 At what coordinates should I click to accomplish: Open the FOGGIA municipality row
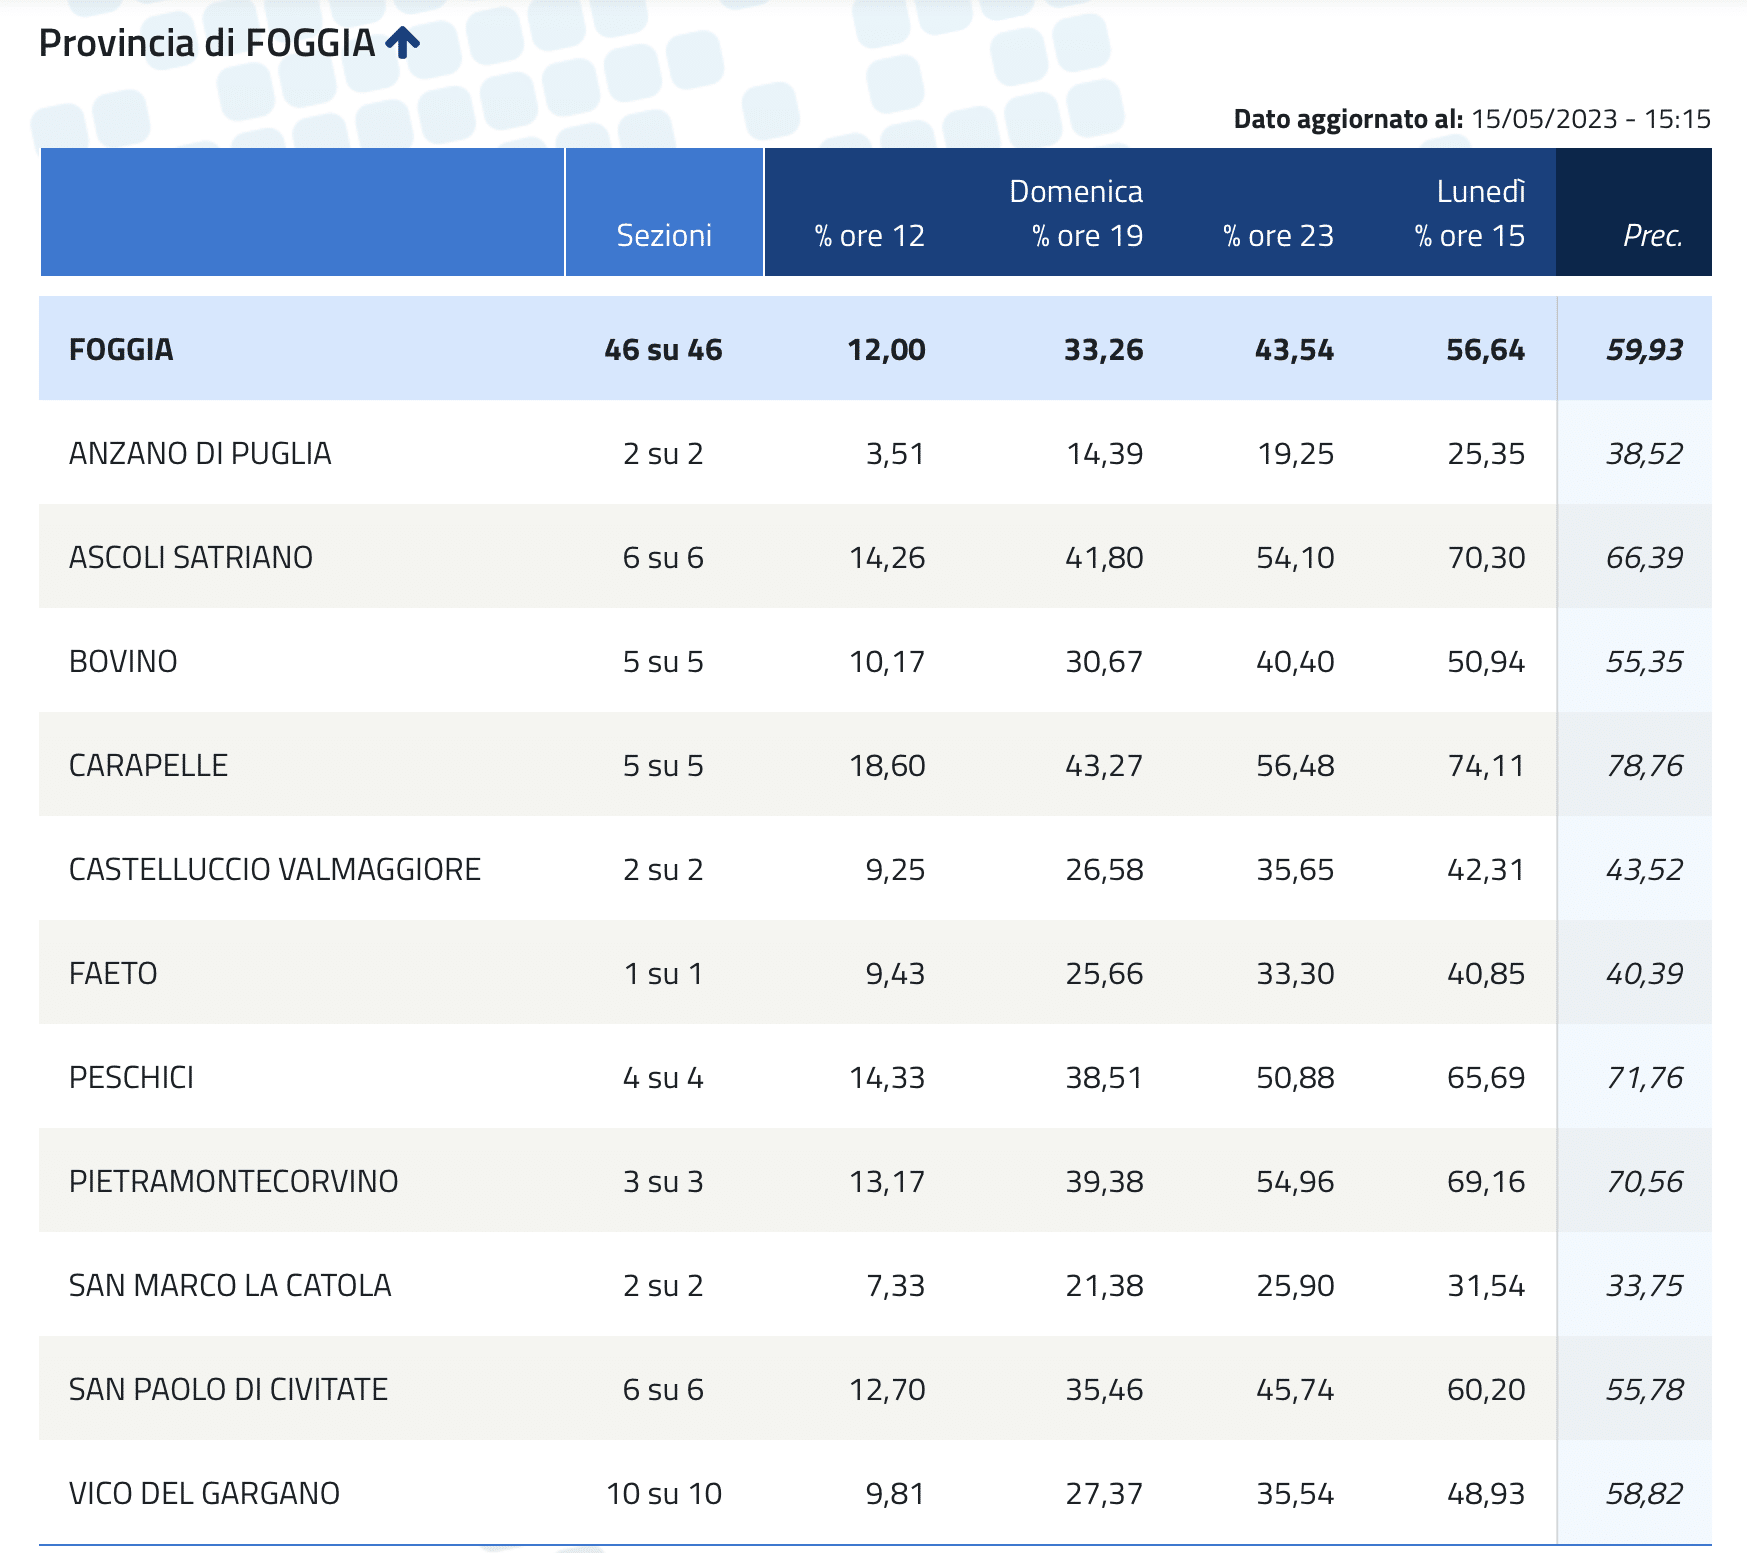tap(121, 349)
